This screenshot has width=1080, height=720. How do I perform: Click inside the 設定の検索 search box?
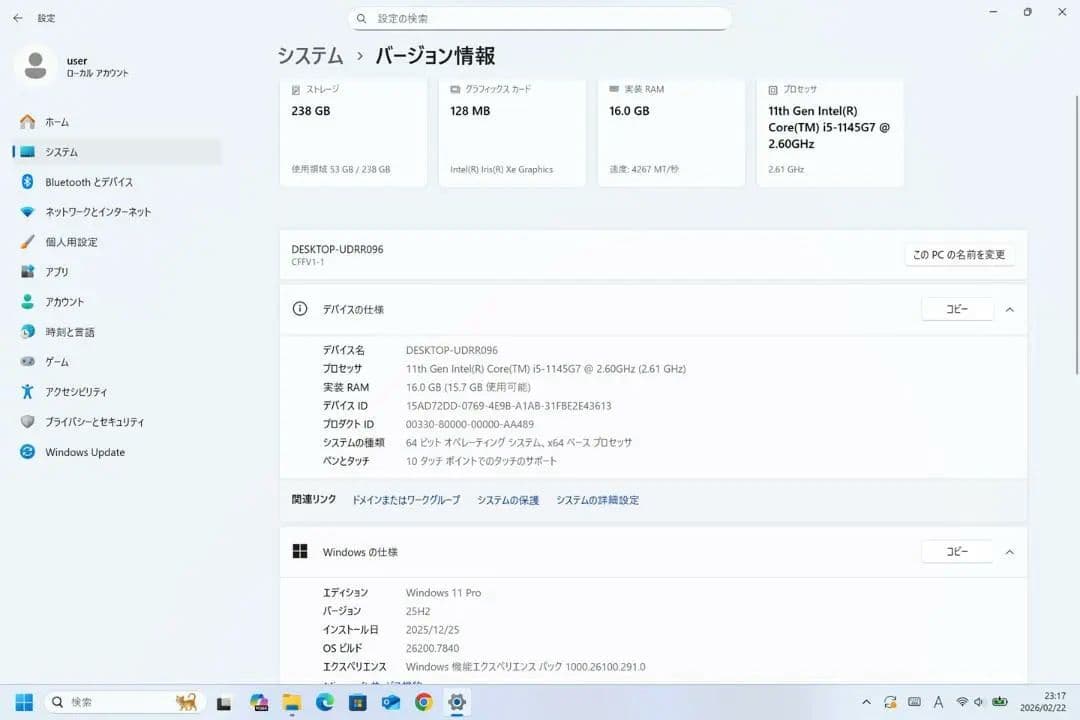[540, 18]
